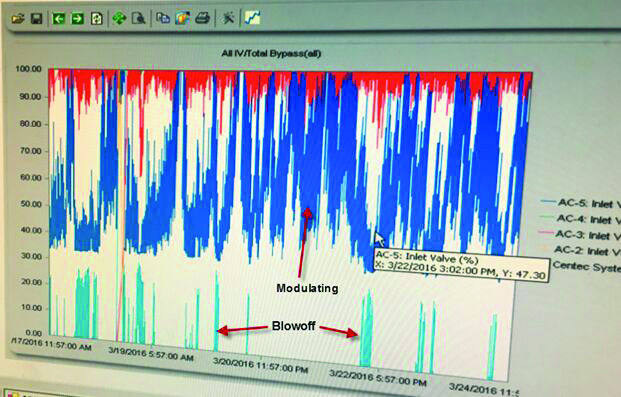The height and width of the screenshot is (397, 621).
Task: Select the AC-3 Inlet Valve legend entry
Action: tap(580, 235)
